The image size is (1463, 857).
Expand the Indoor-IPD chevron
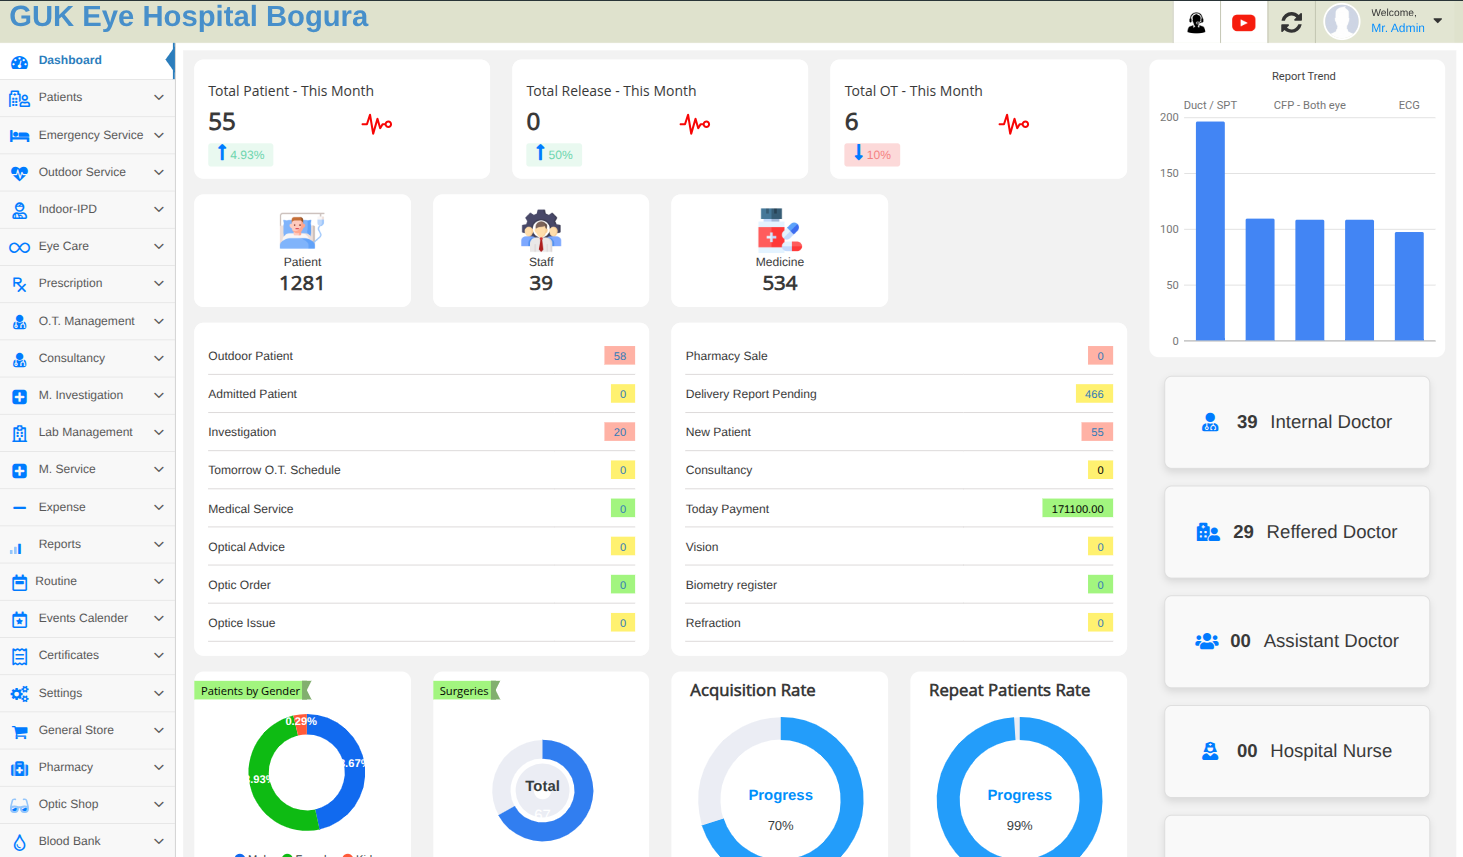[x=159, y=209]
